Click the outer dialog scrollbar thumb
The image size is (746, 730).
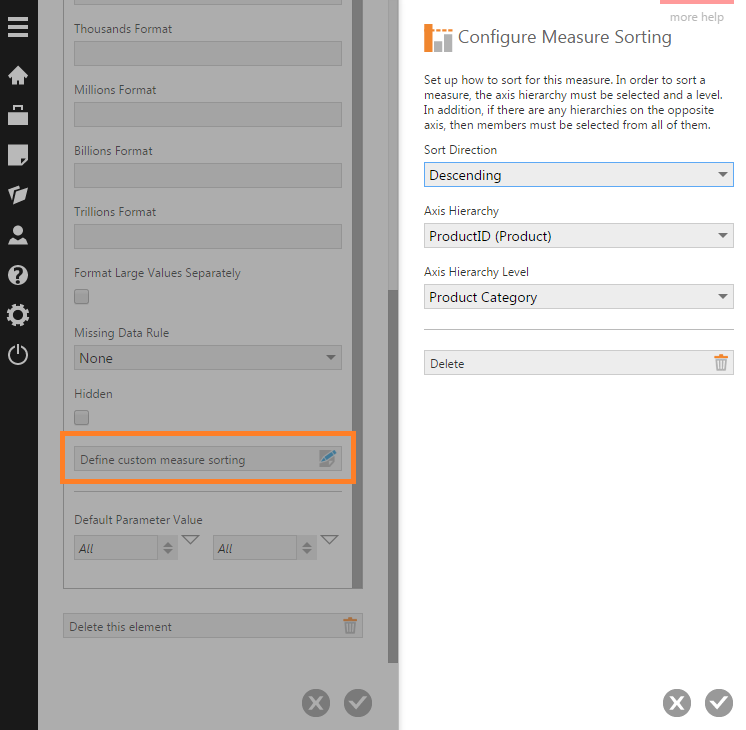[393, 476]
